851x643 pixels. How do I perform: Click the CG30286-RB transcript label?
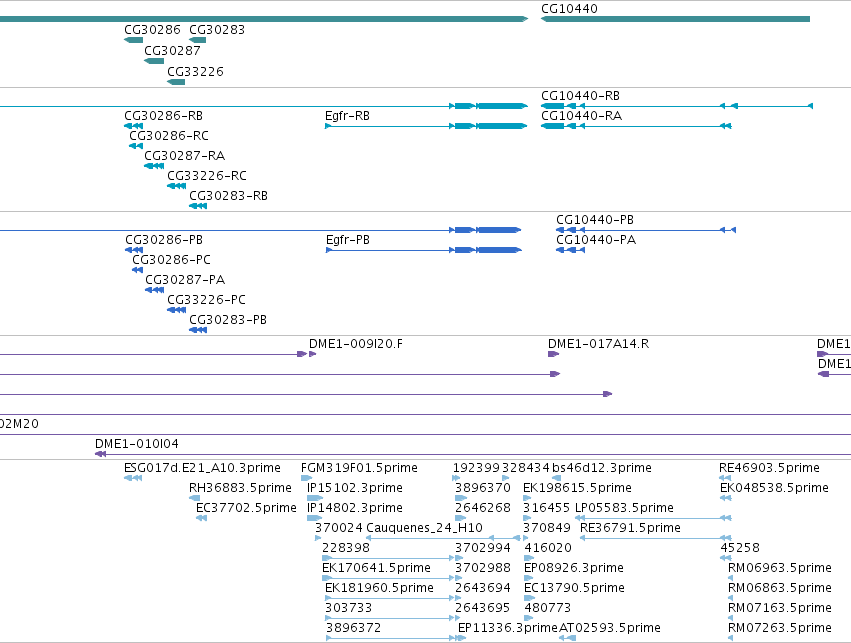[163, 116]
